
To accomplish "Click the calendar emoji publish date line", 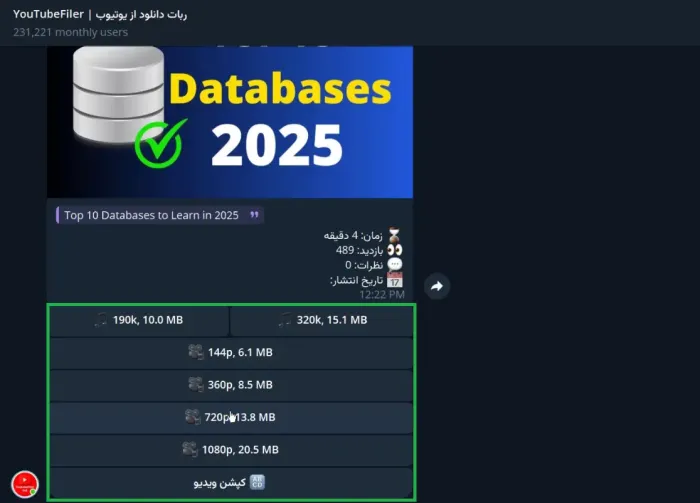I will [x=366, y=280].
